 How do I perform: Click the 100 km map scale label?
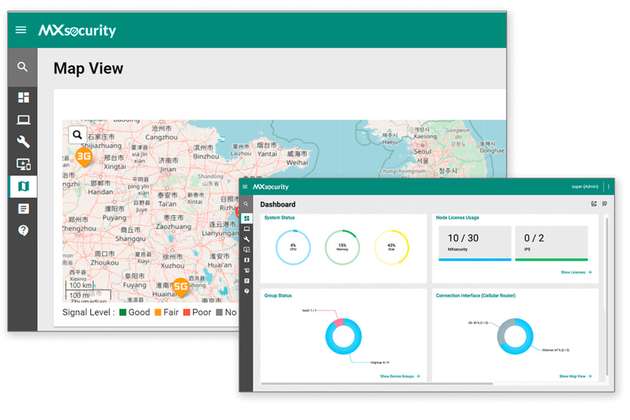click(80, 285)
